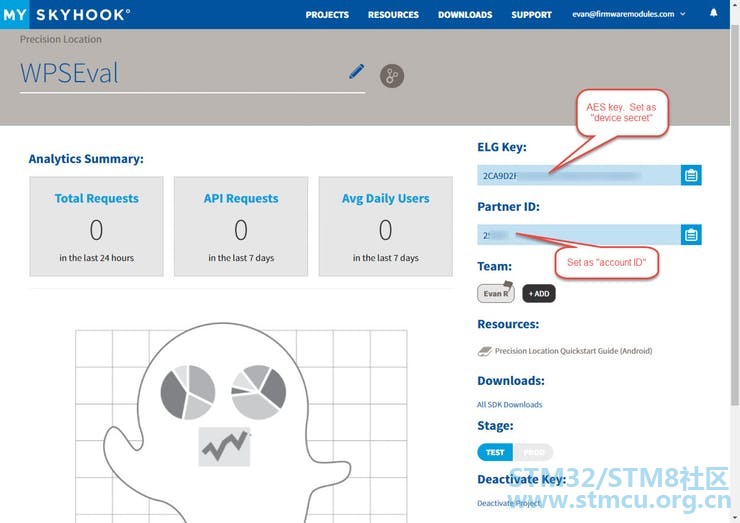Open the SUPPORT menu
The width and height of the screenshot is (740, 523).
[x=531, y=15]
